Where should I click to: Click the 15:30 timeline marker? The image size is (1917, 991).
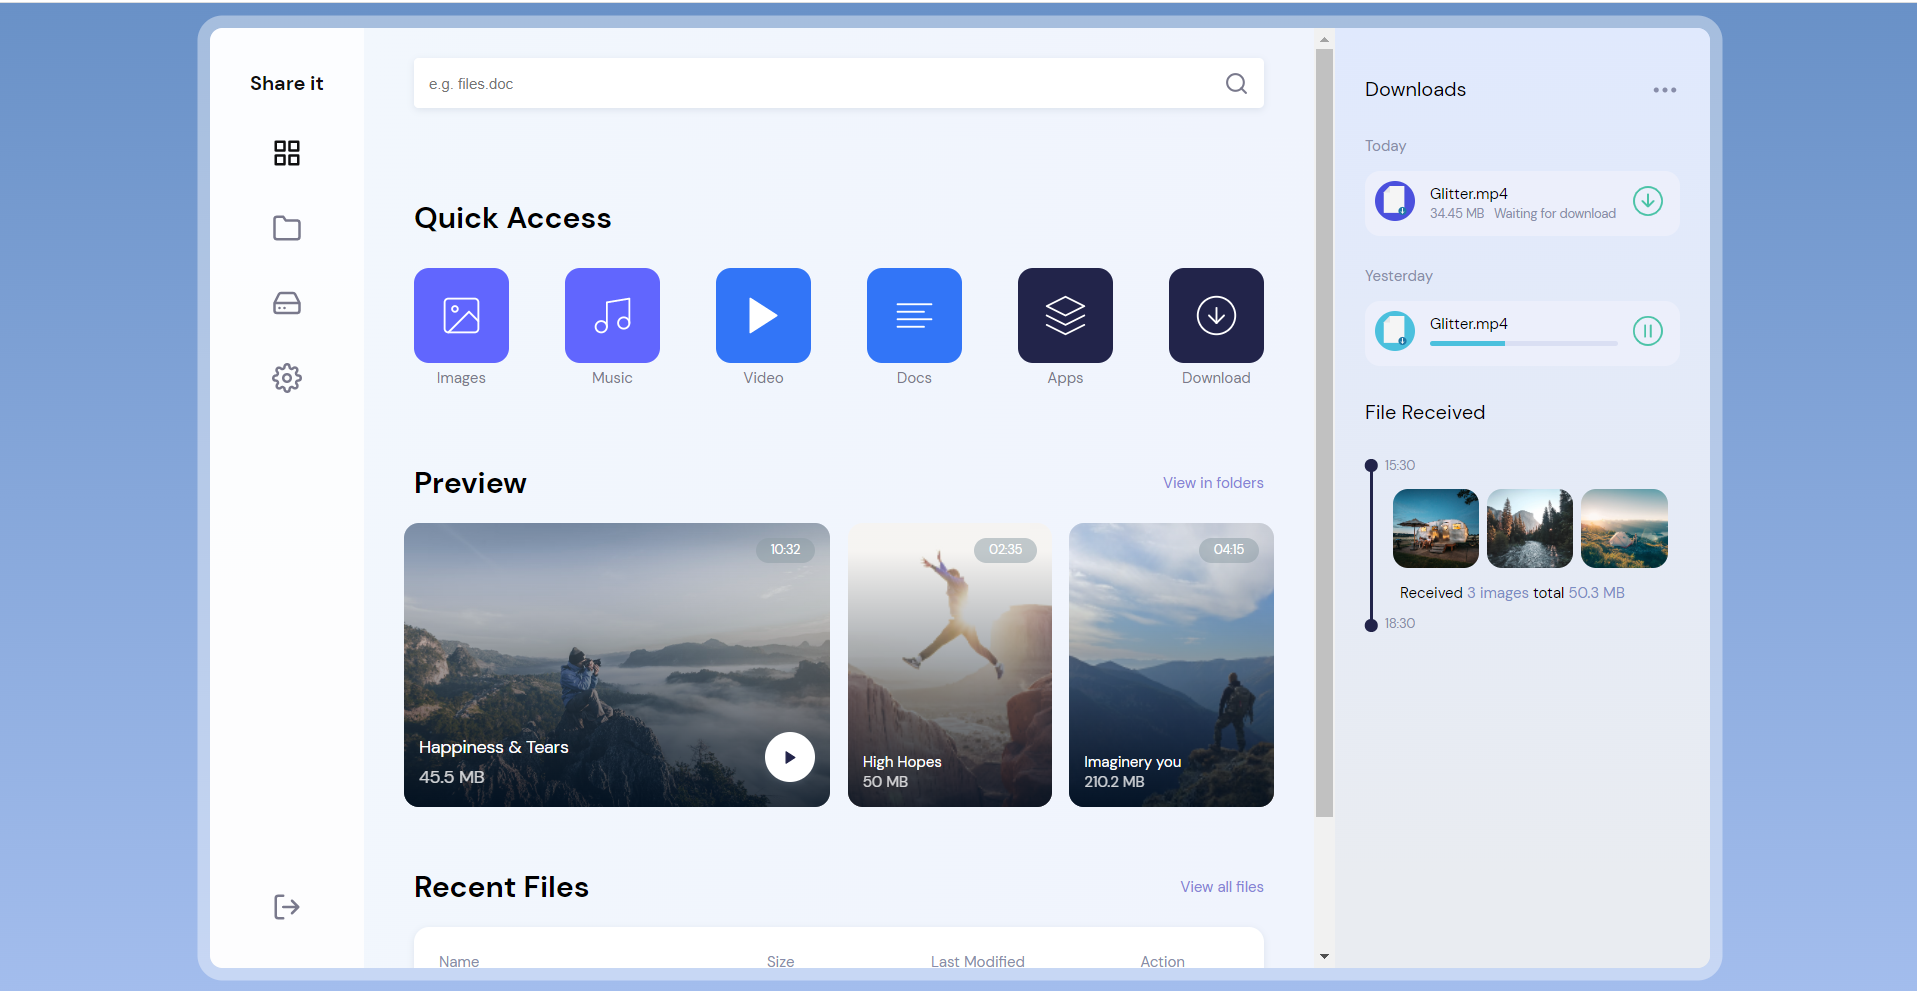[1371, 465]
